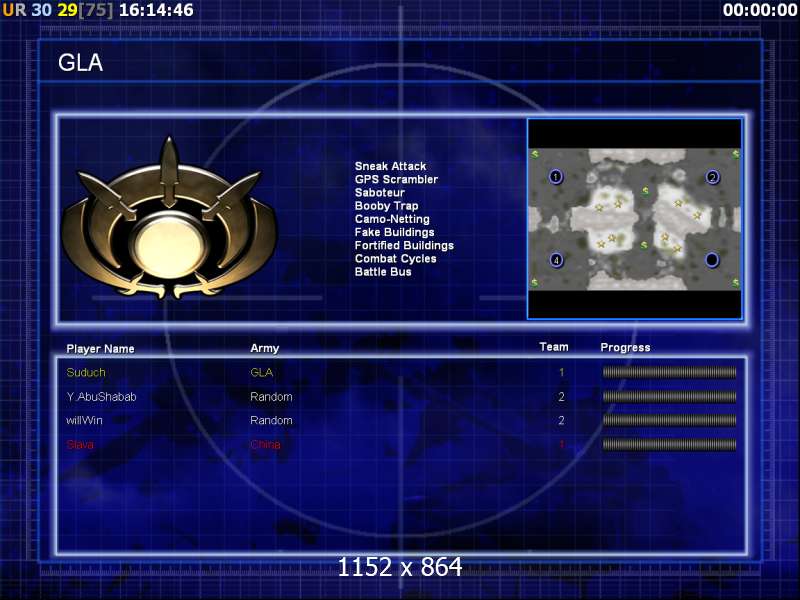Click the top-left corner supply dollar icon on minimap

[x=535, y=154]
